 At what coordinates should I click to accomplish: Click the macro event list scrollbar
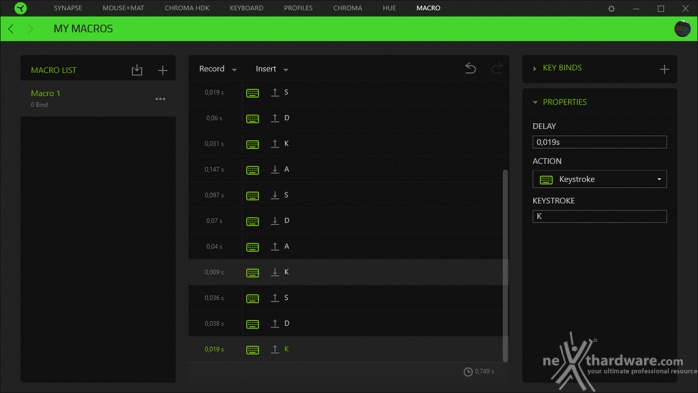(505, 265)
